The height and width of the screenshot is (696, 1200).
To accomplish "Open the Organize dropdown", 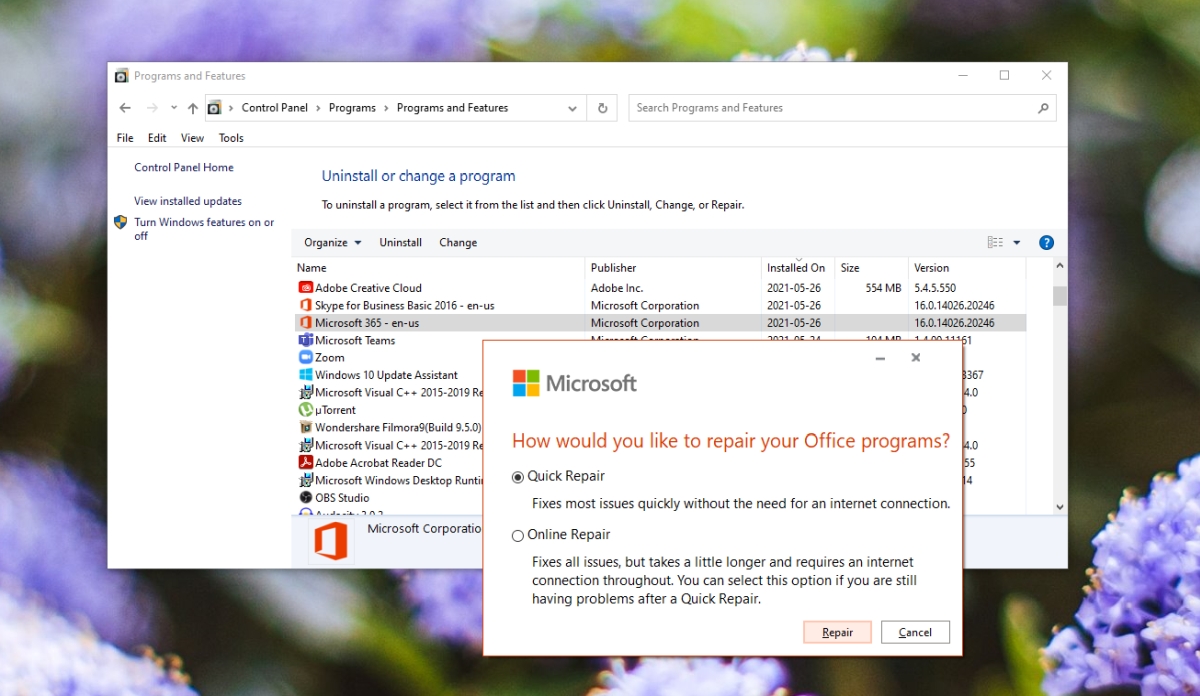I will pos(332,242).
